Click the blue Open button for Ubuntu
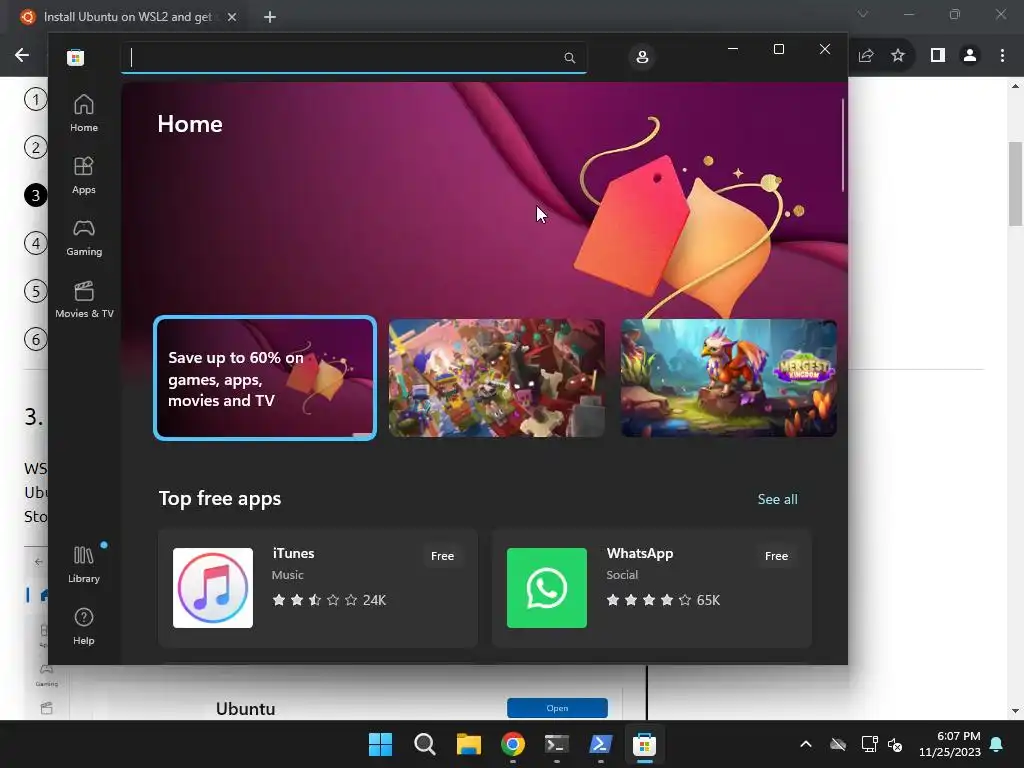Screen dimensions: 1024x768 coord(557,708)
